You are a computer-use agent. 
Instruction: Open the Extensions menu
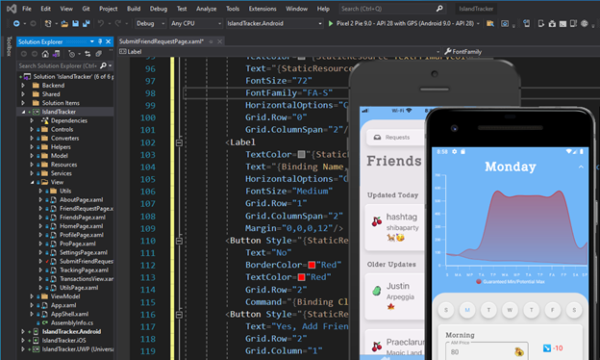coord(262,8)
